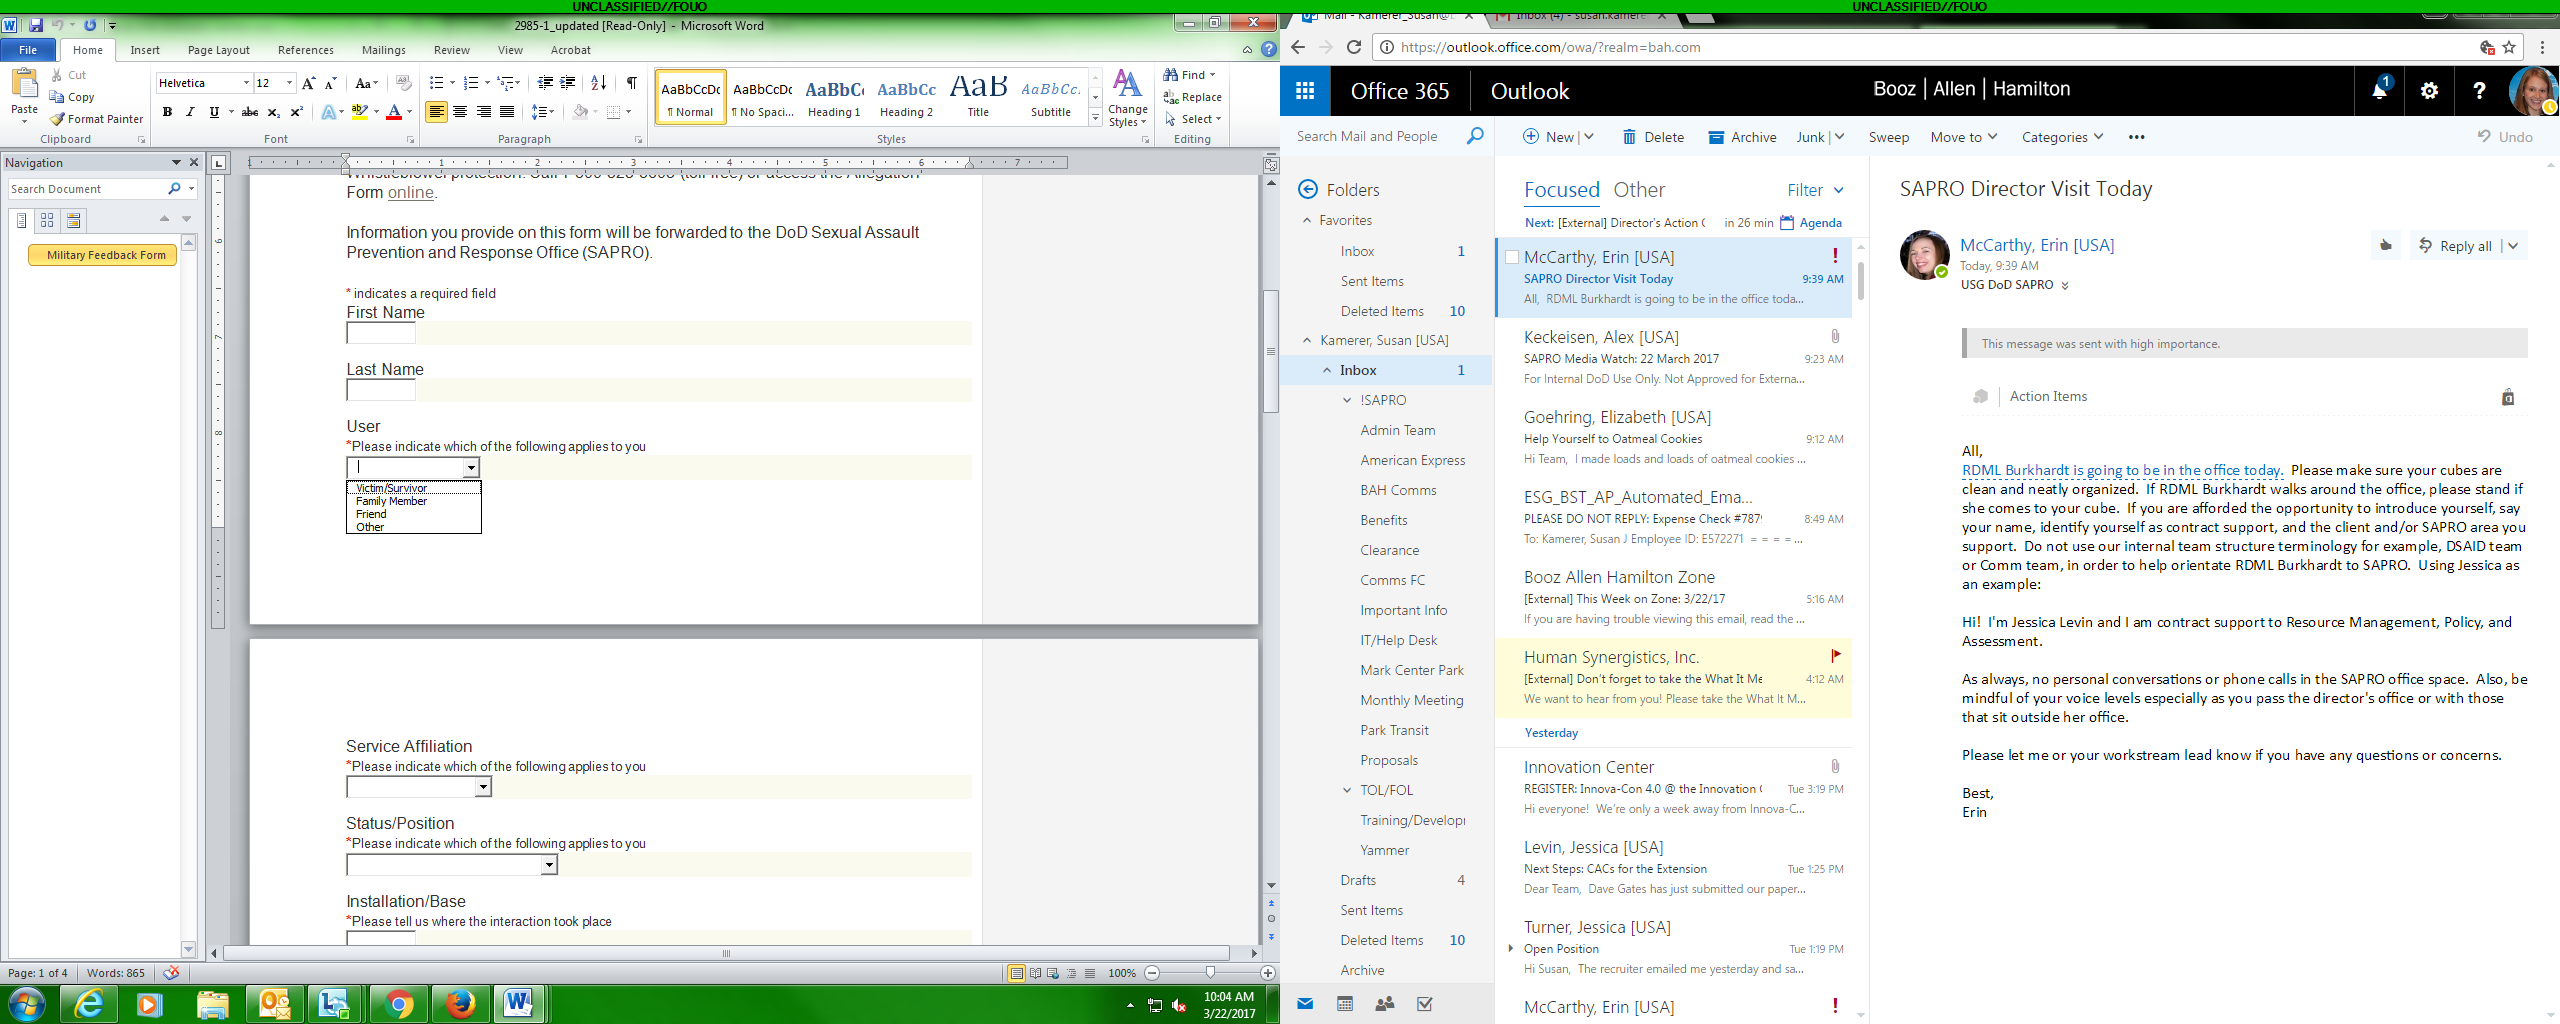The width and height of the screenshot is (2560, 1024).
Task: Switch to the Page Layout ribbon tab
Action: point(218,50)
